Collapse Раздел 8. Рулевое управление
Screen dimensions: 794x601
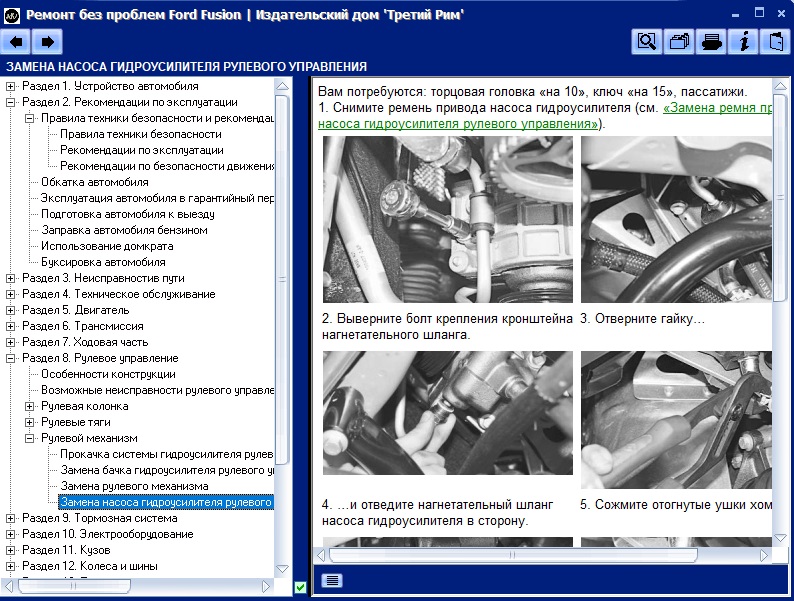pyautogui.click(x=10, y=358)
